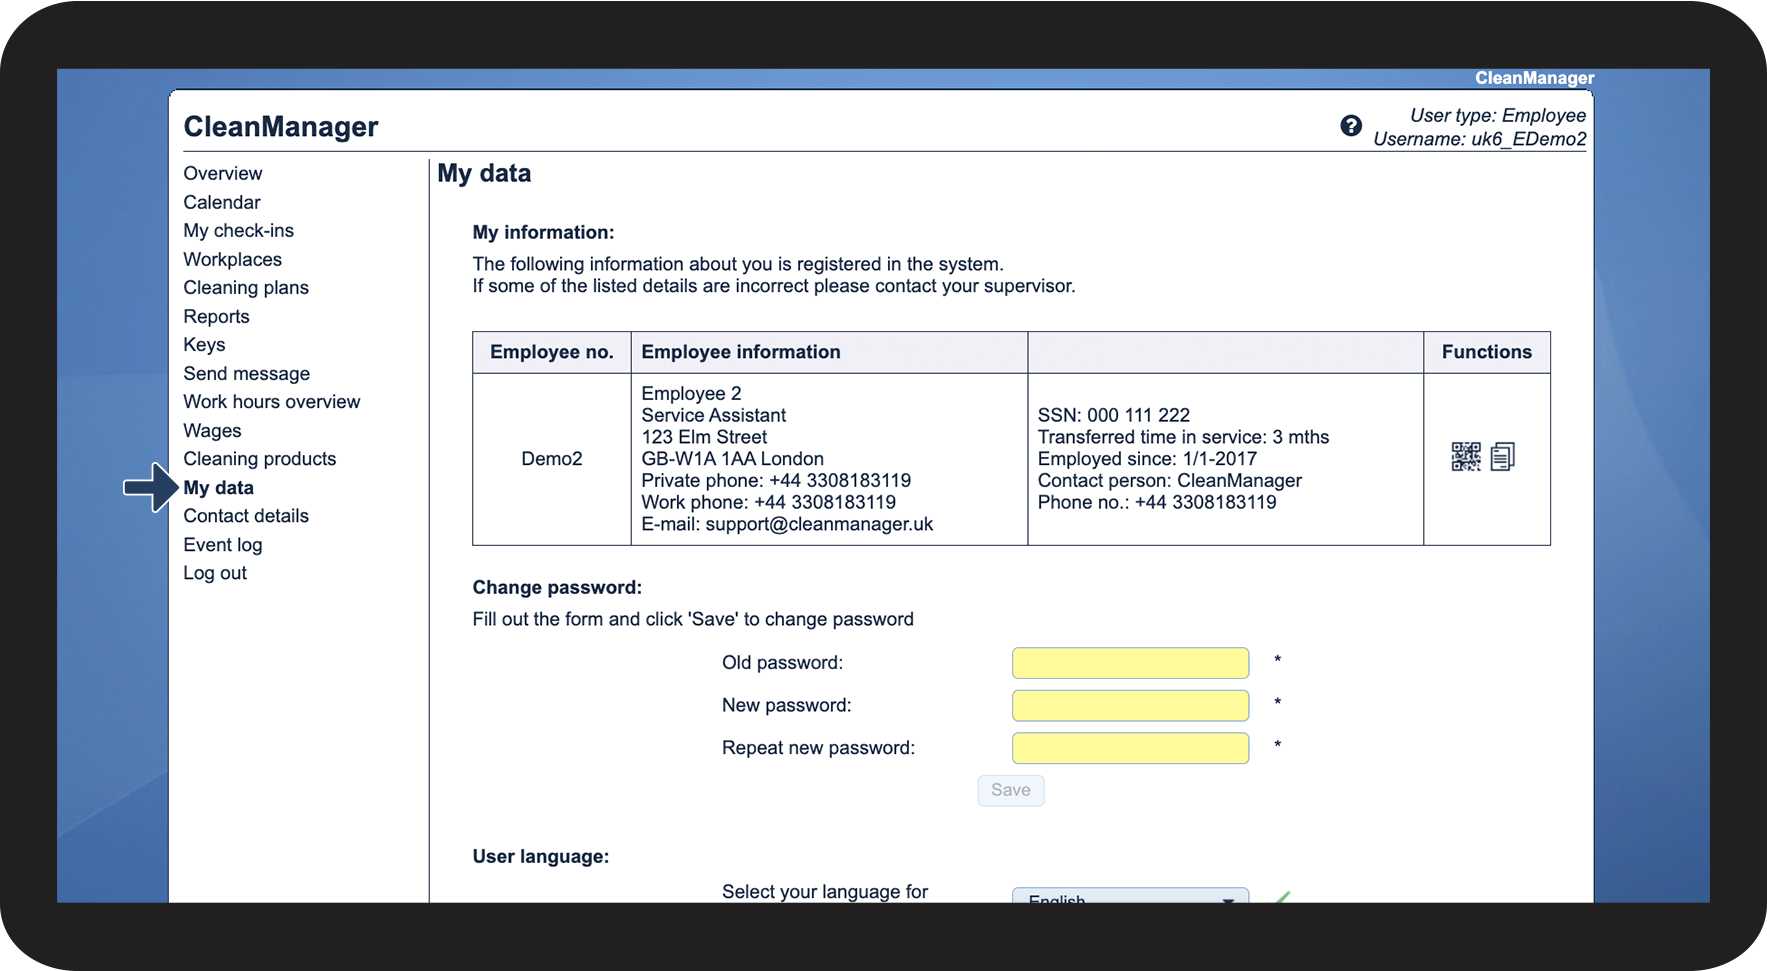The height and width of the screenshot is (971, 1767).
Task: Select My check-ins in sidebar
Action: tap(238, 231)
